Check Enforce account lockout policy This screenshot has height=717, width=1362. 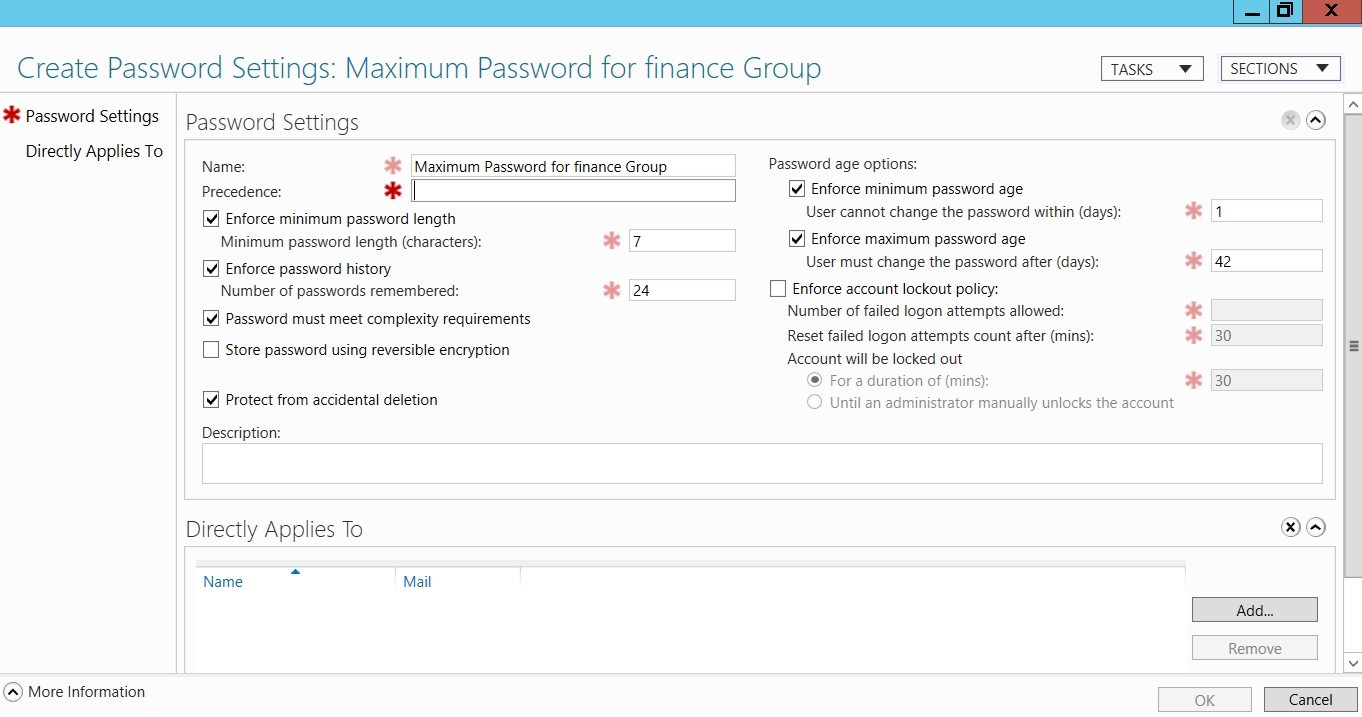(778, 289)
